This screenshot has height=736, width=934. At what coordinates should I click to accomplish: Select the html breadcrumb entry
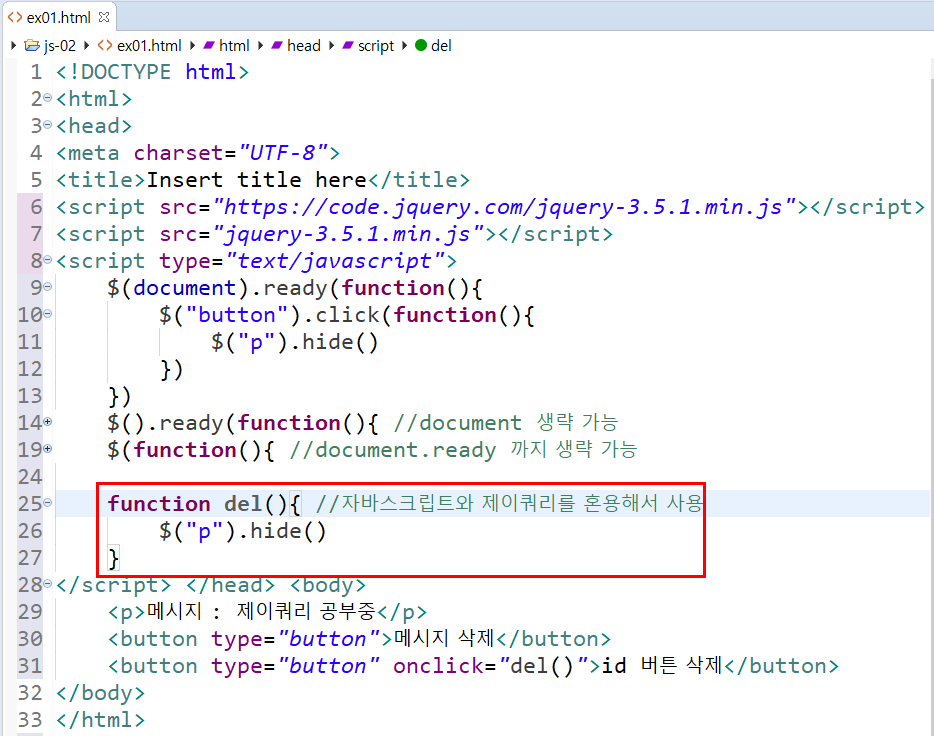[x=234, y=46]
